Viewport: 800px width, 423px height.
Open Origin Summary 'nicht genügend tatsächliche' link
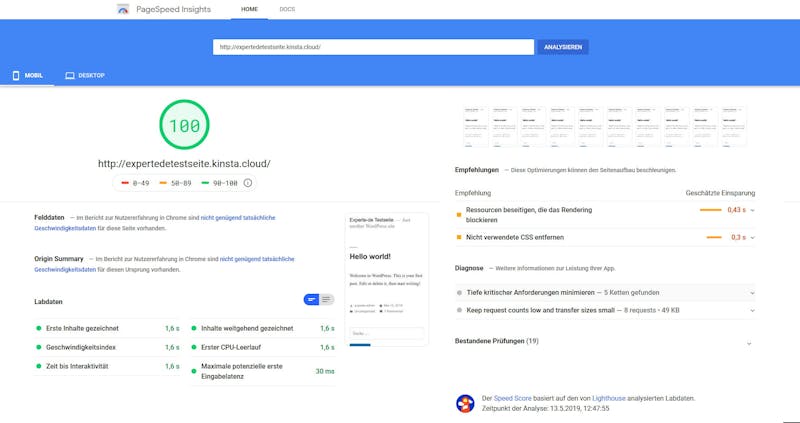tap(257, 259)
